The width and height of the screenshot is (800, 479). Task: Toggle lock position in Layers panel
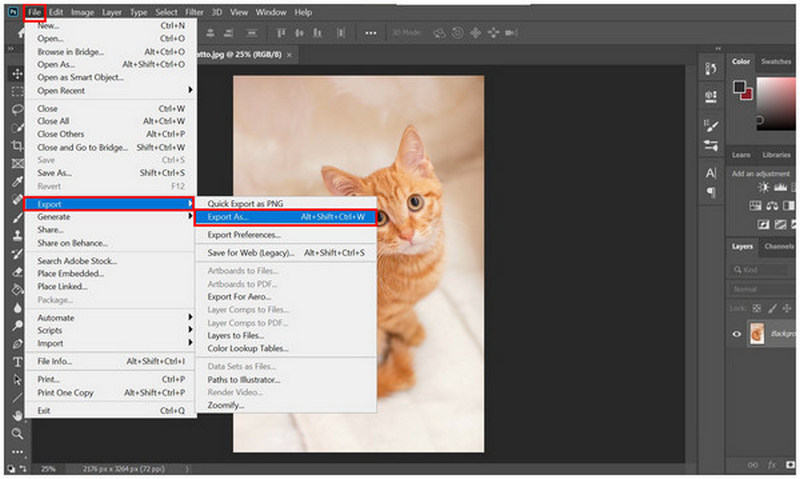coord(787,308)
